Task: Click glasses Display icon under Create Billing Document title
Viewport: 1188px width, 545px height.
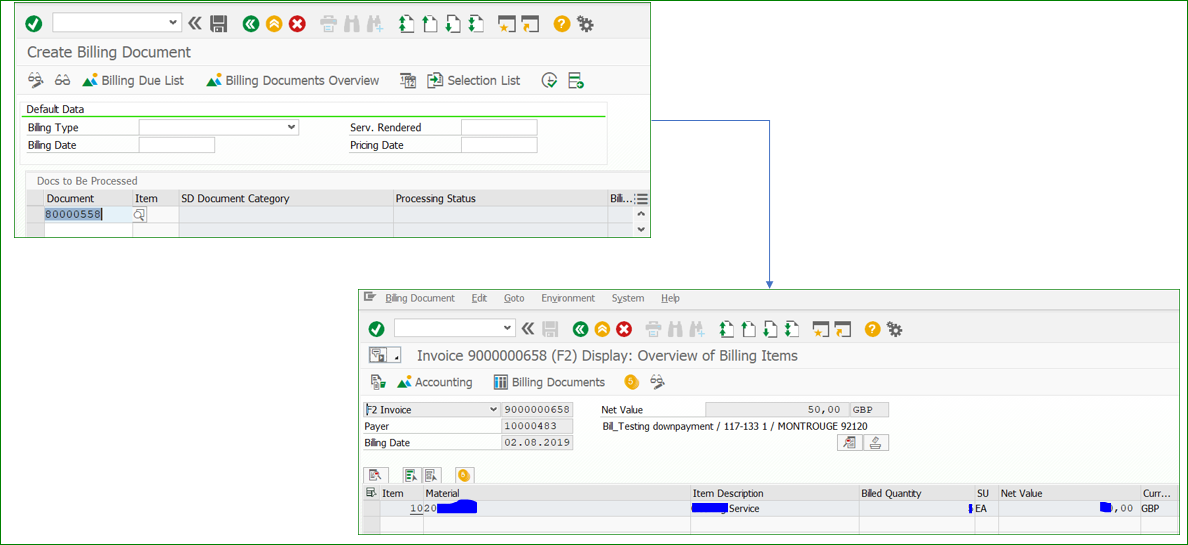Action: (x=62, y=80)
